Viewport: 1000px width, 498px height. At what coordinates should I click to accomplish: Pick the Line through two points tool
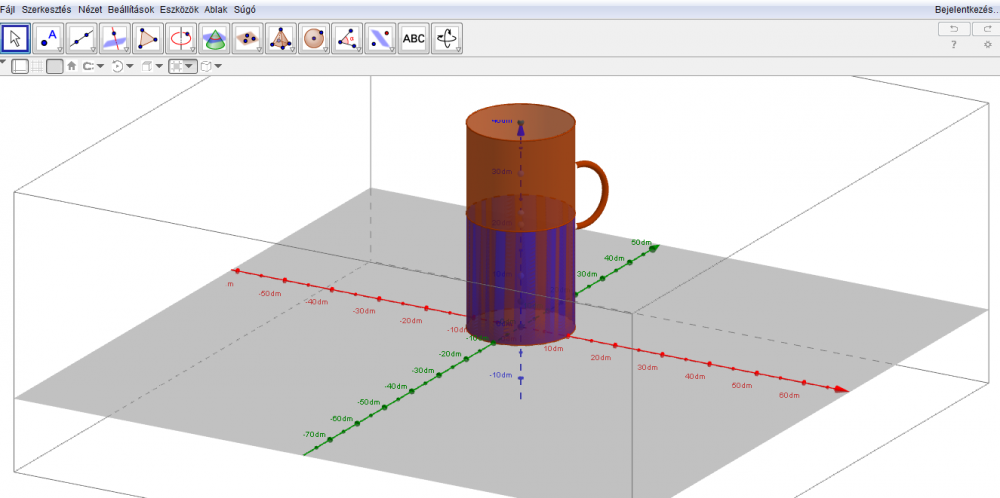coord(82,39)
